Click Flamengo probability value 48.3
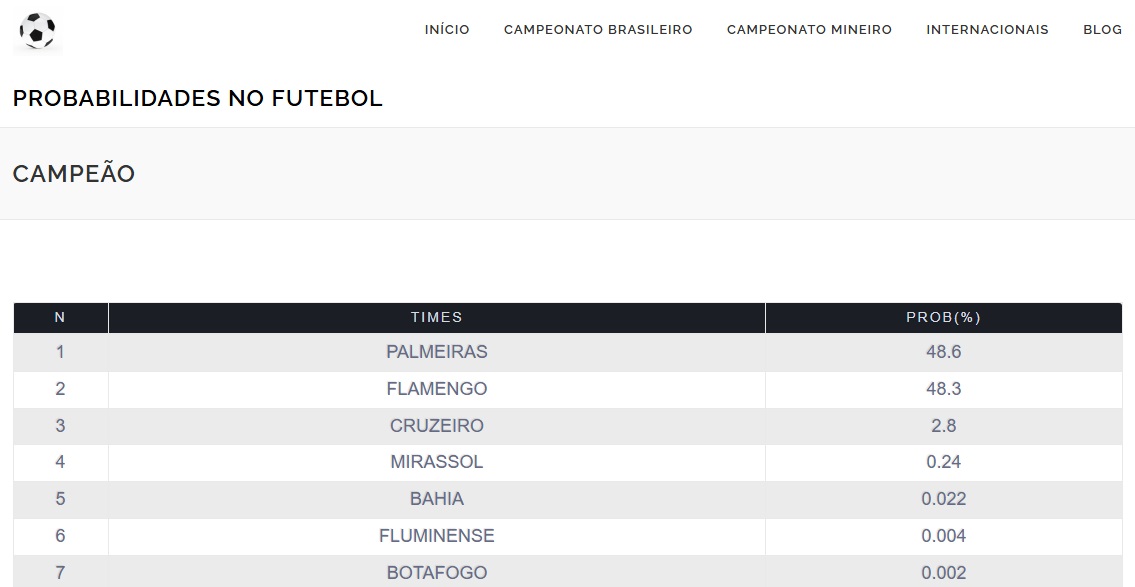This screenshot has height=587, width=1135. click(x=943, y=389)
